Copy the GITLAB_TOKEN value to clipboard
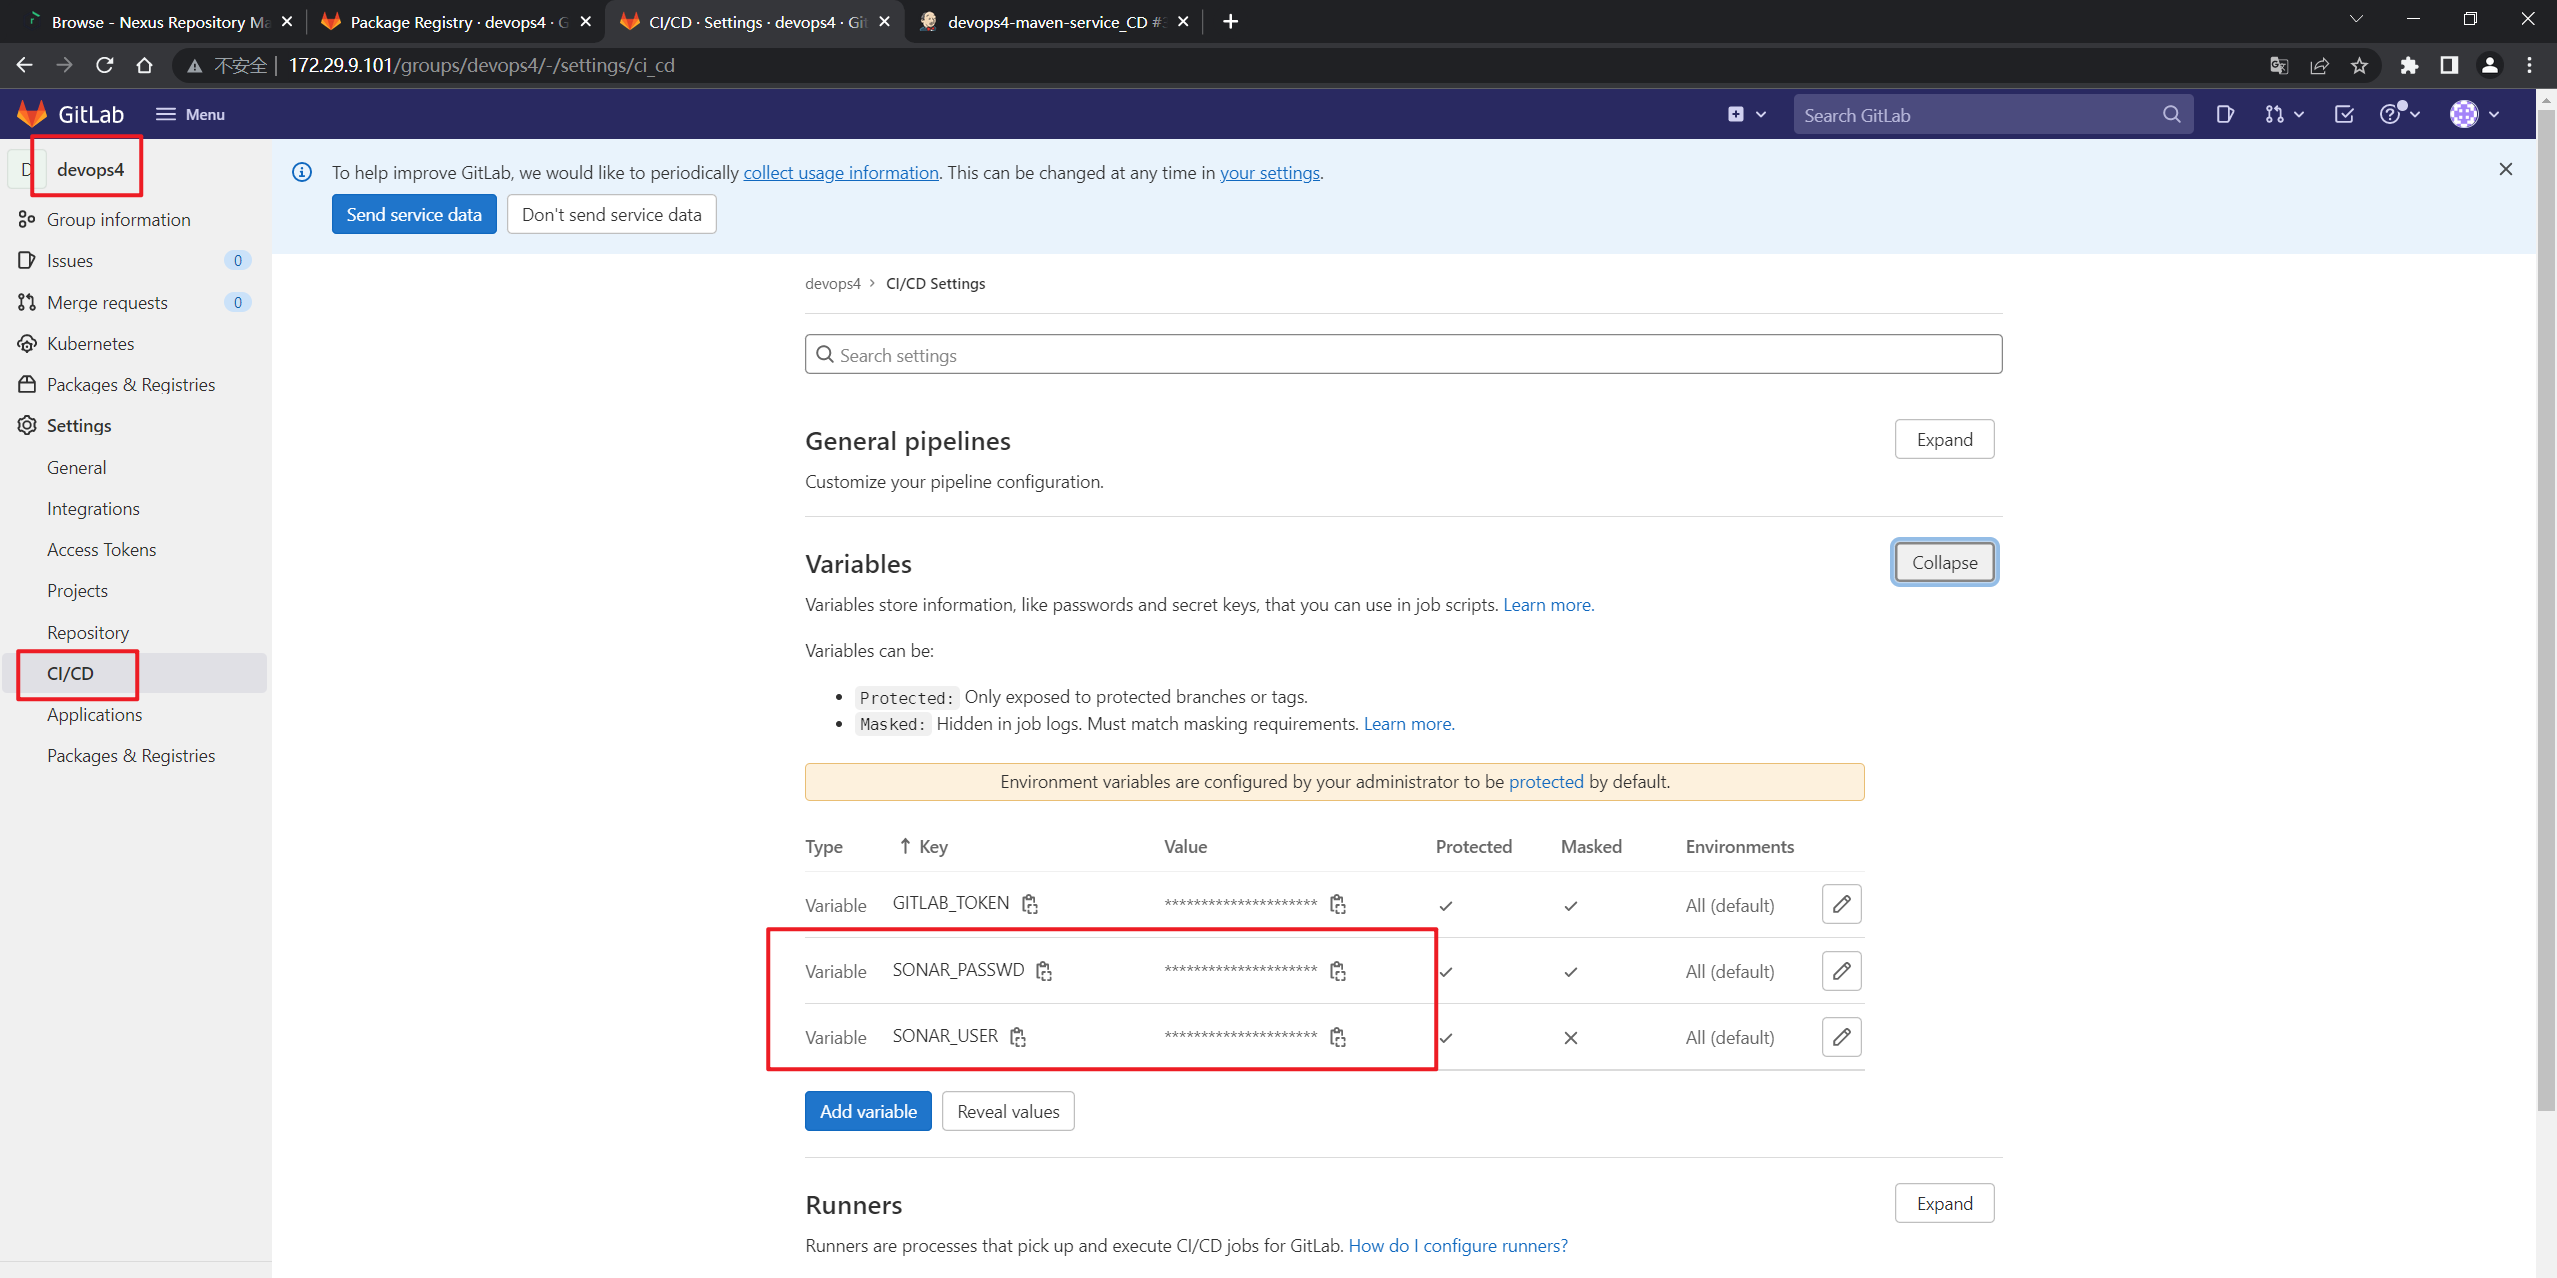2557x1278 pixels. pos(1338,904)
